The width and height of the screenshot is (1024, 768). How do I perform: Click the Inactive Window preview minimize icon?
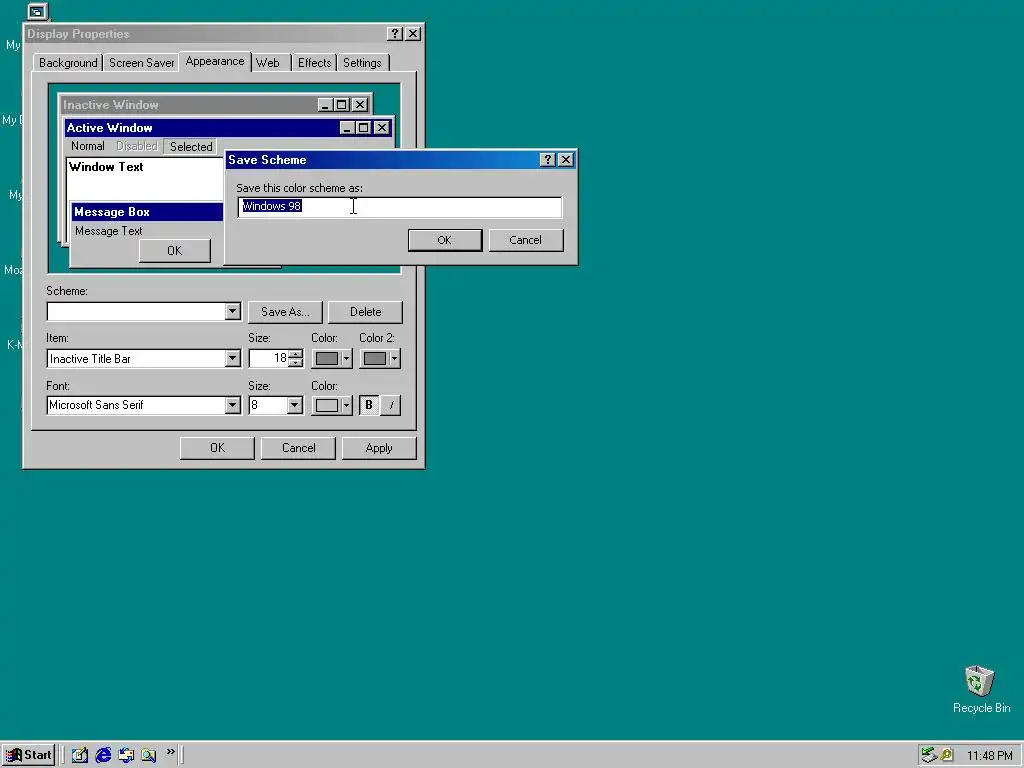325,104
